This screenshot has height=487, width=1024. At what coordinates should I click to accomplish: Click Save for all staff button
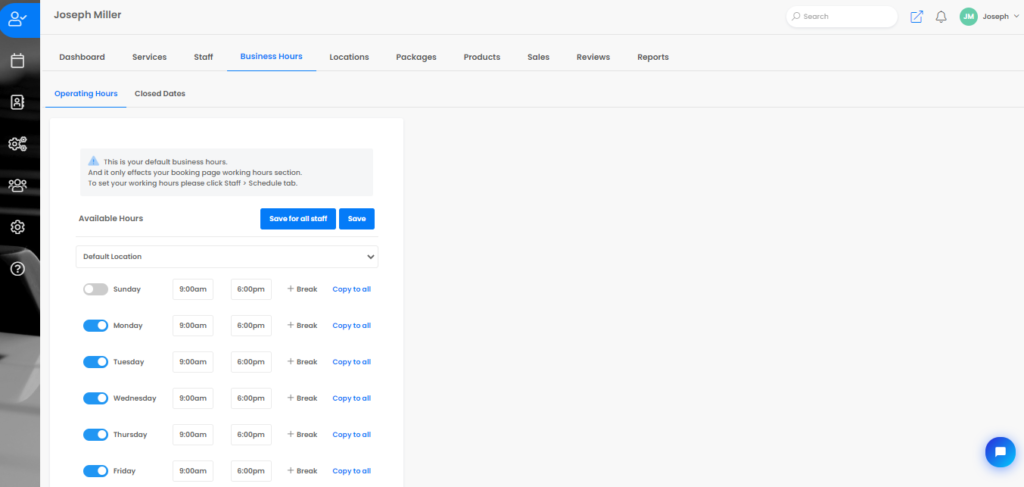[x=298, y=219]
